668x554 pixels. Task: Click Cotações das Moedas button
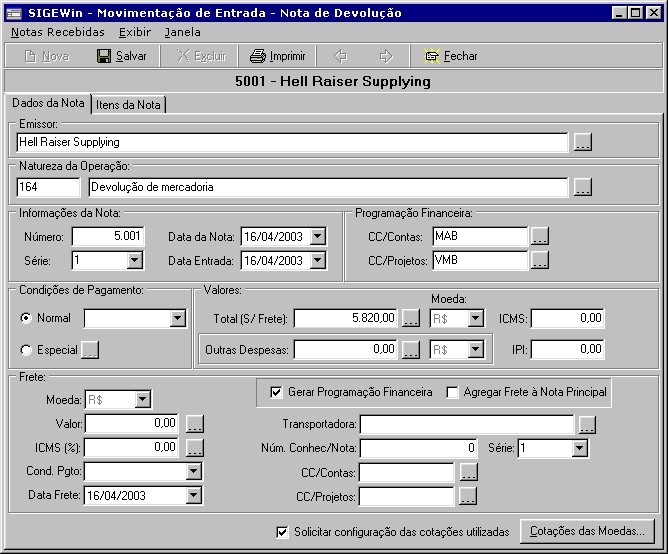pyautogui.click(x=587, y=531)
